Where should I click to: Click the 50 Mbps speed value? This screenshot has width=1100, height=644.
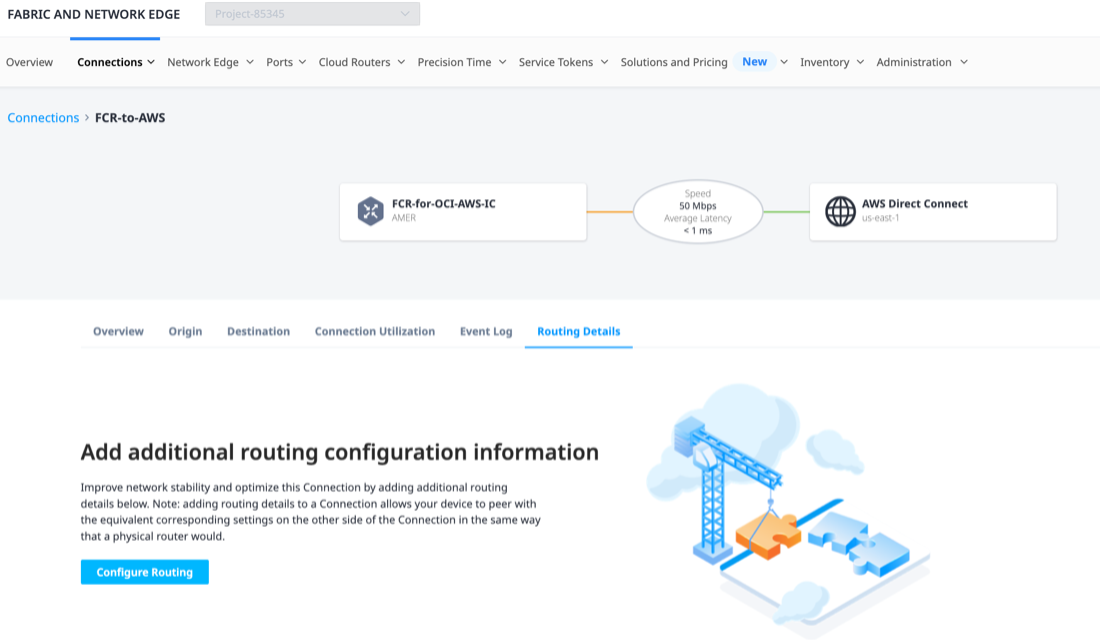tap(697, 206)
